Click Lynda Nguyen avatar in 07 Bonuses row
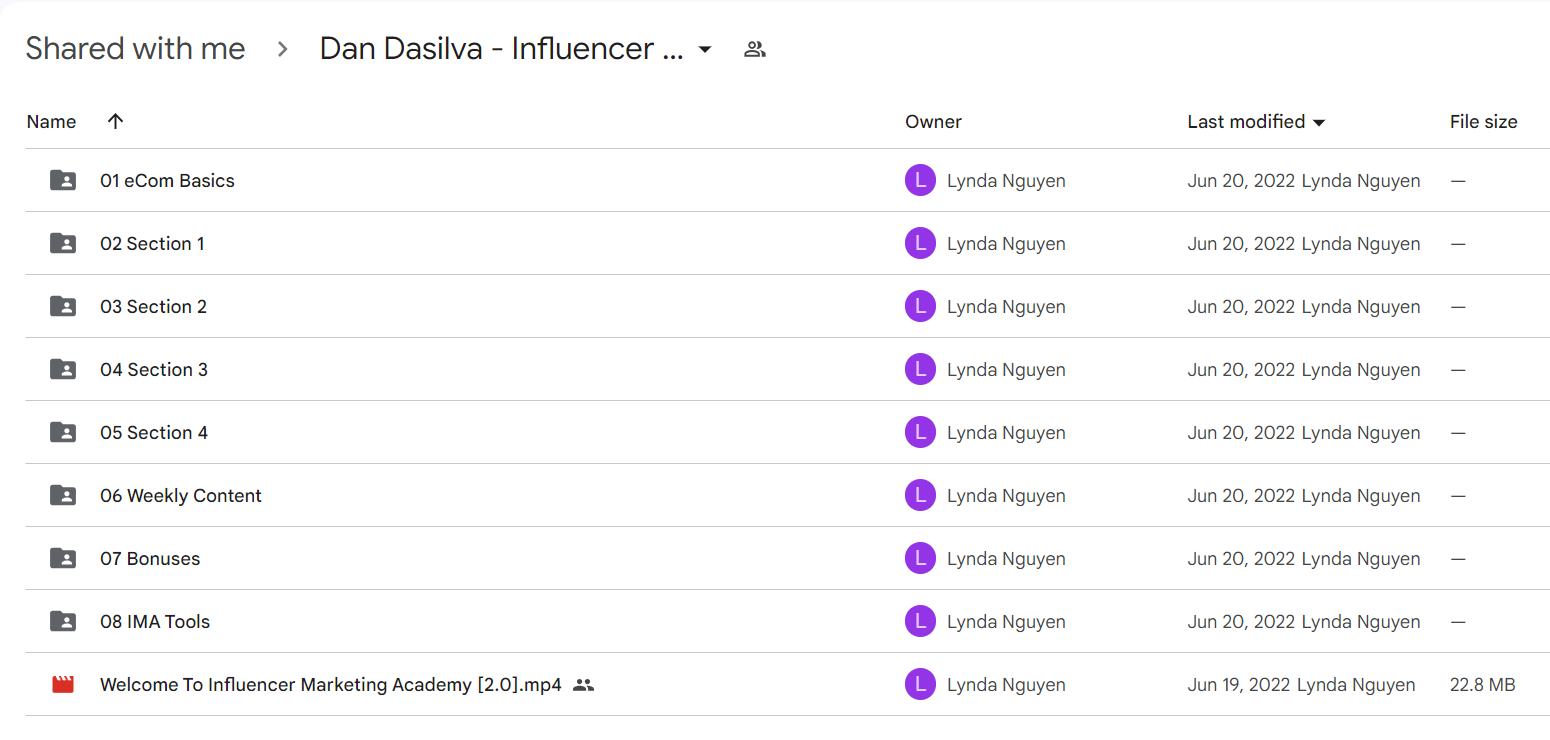The image size is (1550, 740). [x=920, y=559]
